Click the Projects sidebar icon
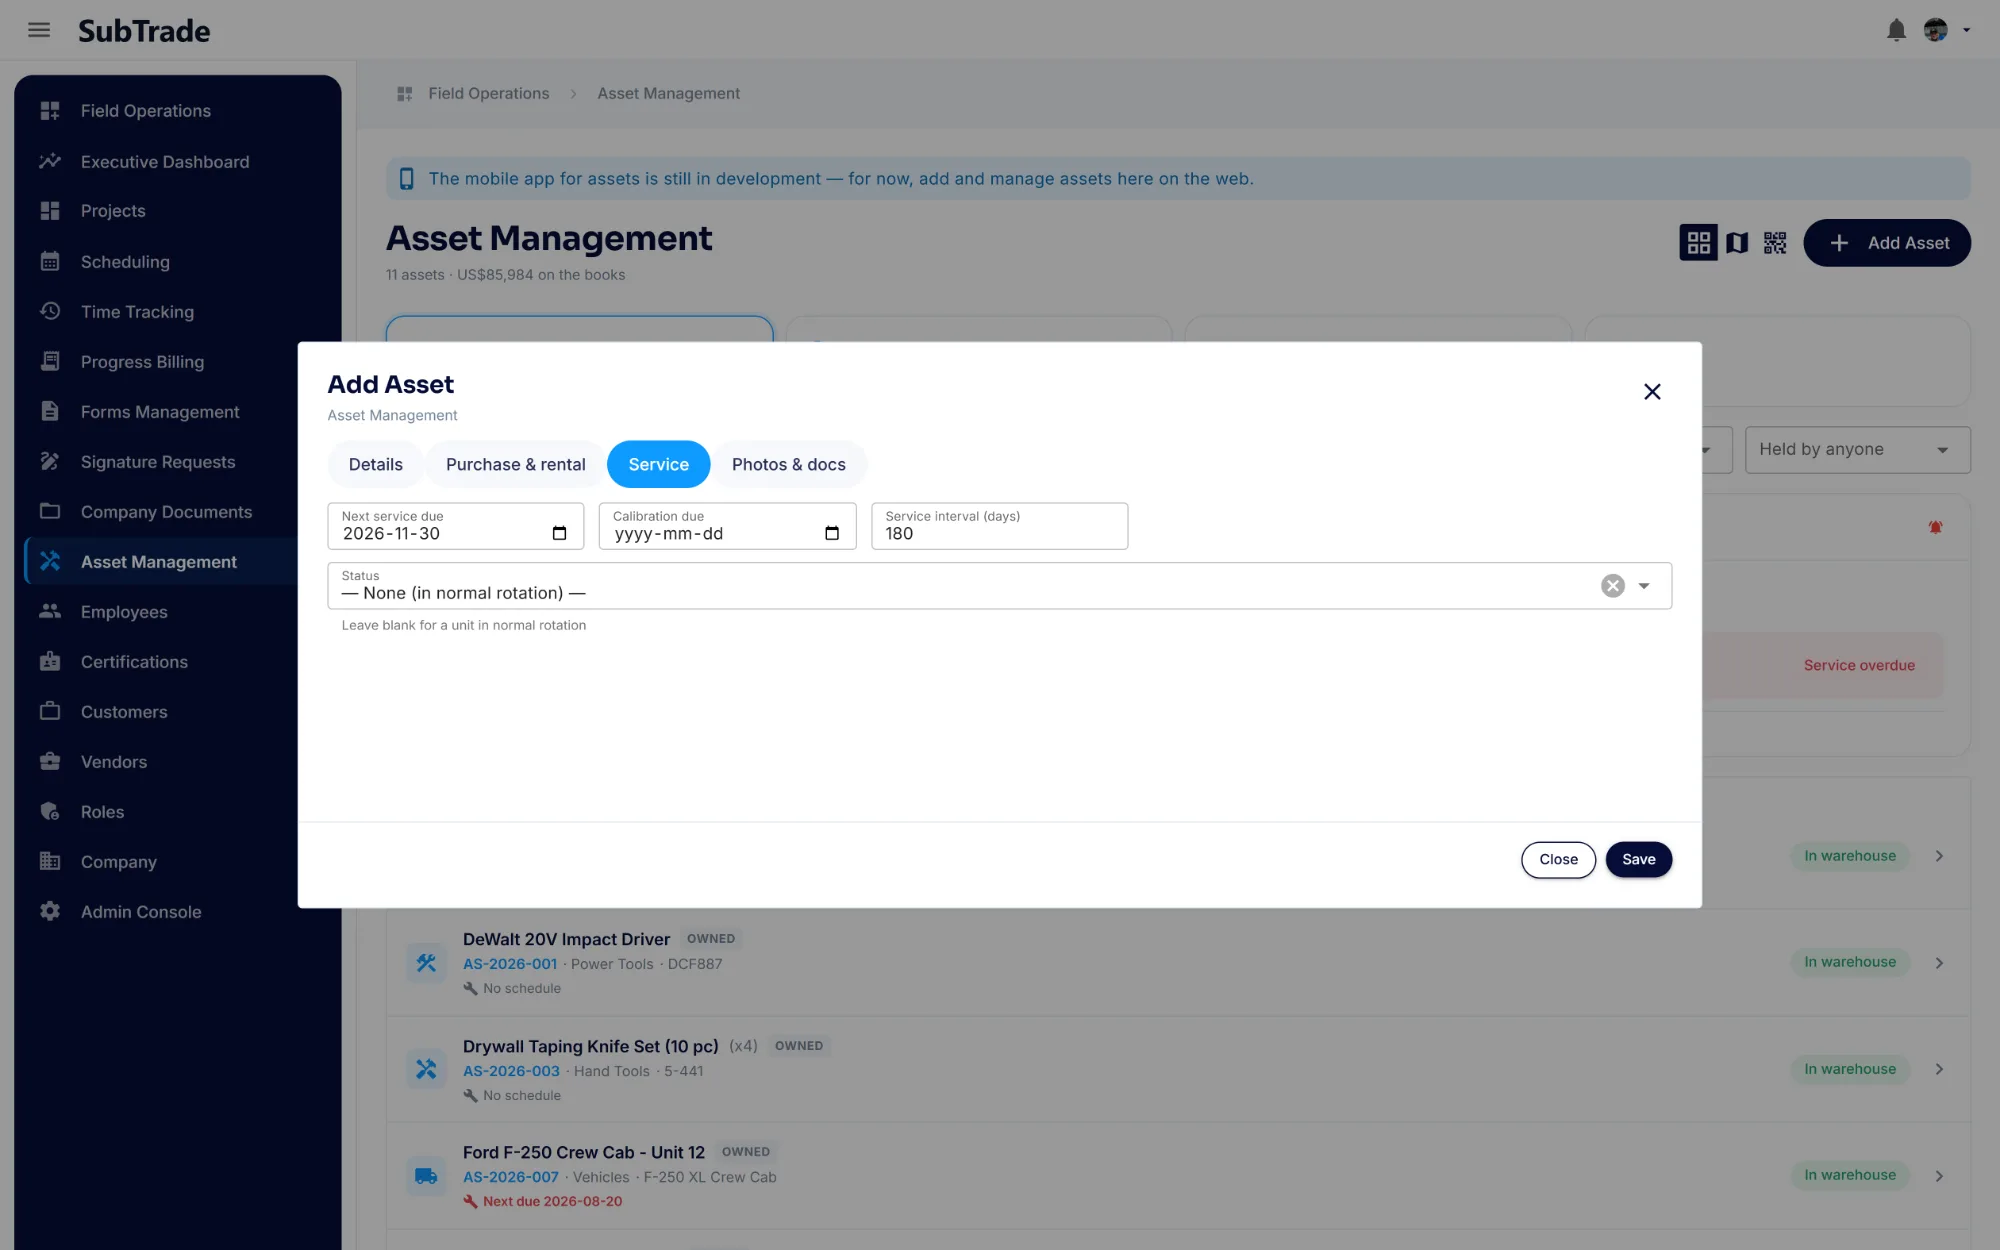Image resolution: width=2000 pixels, height=1250 pixels. (x=50, y=211)
